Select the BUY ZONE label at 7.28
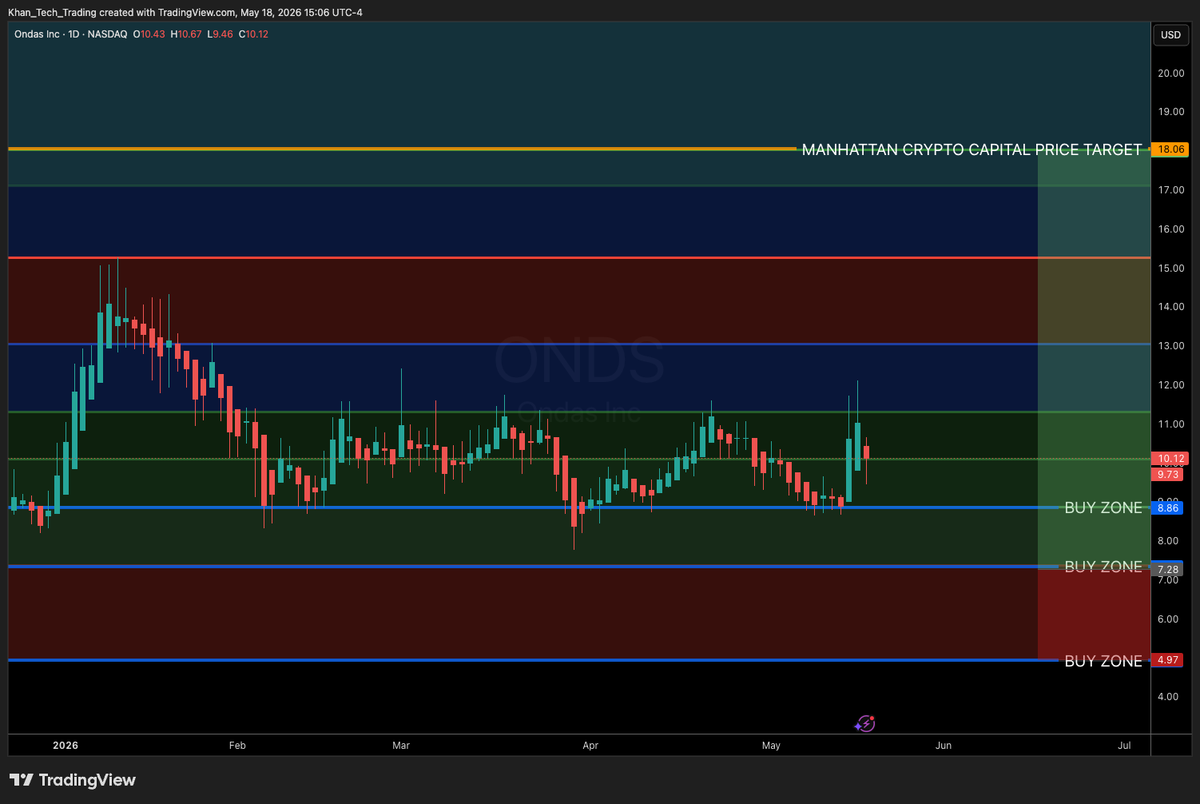Screen dimensions: 1200x804 pos(1102,566)
